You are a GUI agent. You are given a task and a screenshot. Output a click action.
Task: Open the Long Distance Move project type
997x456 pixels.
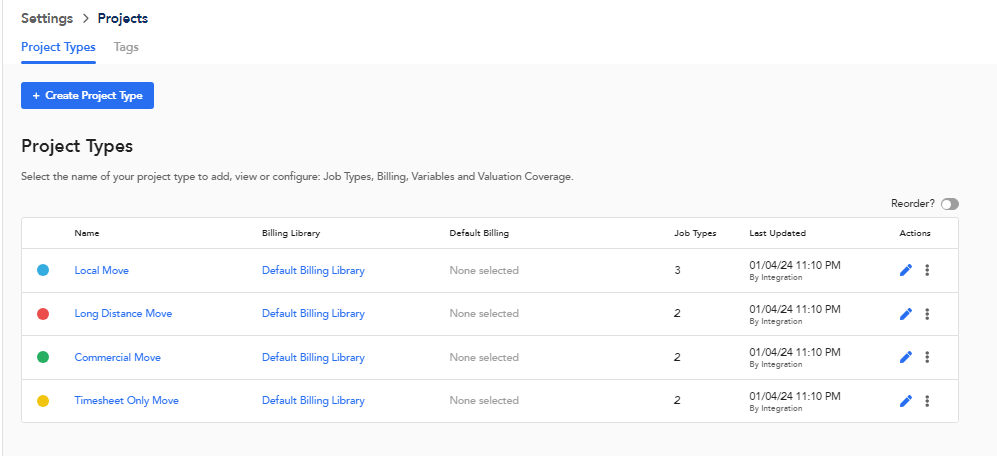click(x=123, y=314)
